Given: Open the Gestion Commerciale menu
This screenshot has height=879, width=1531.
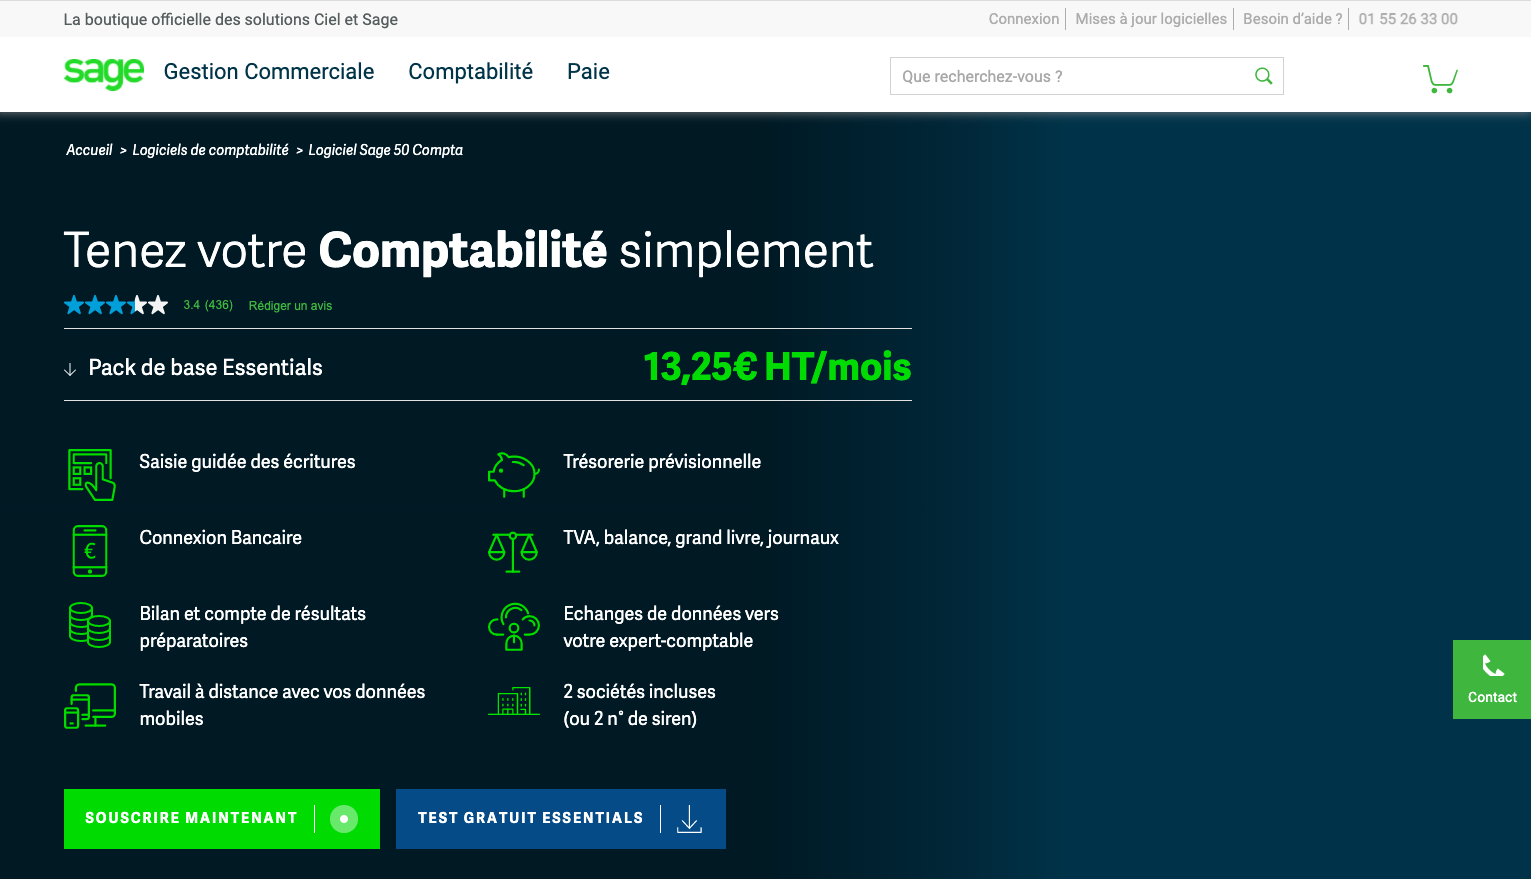Looking at the screenshot, I should [269, 71].
